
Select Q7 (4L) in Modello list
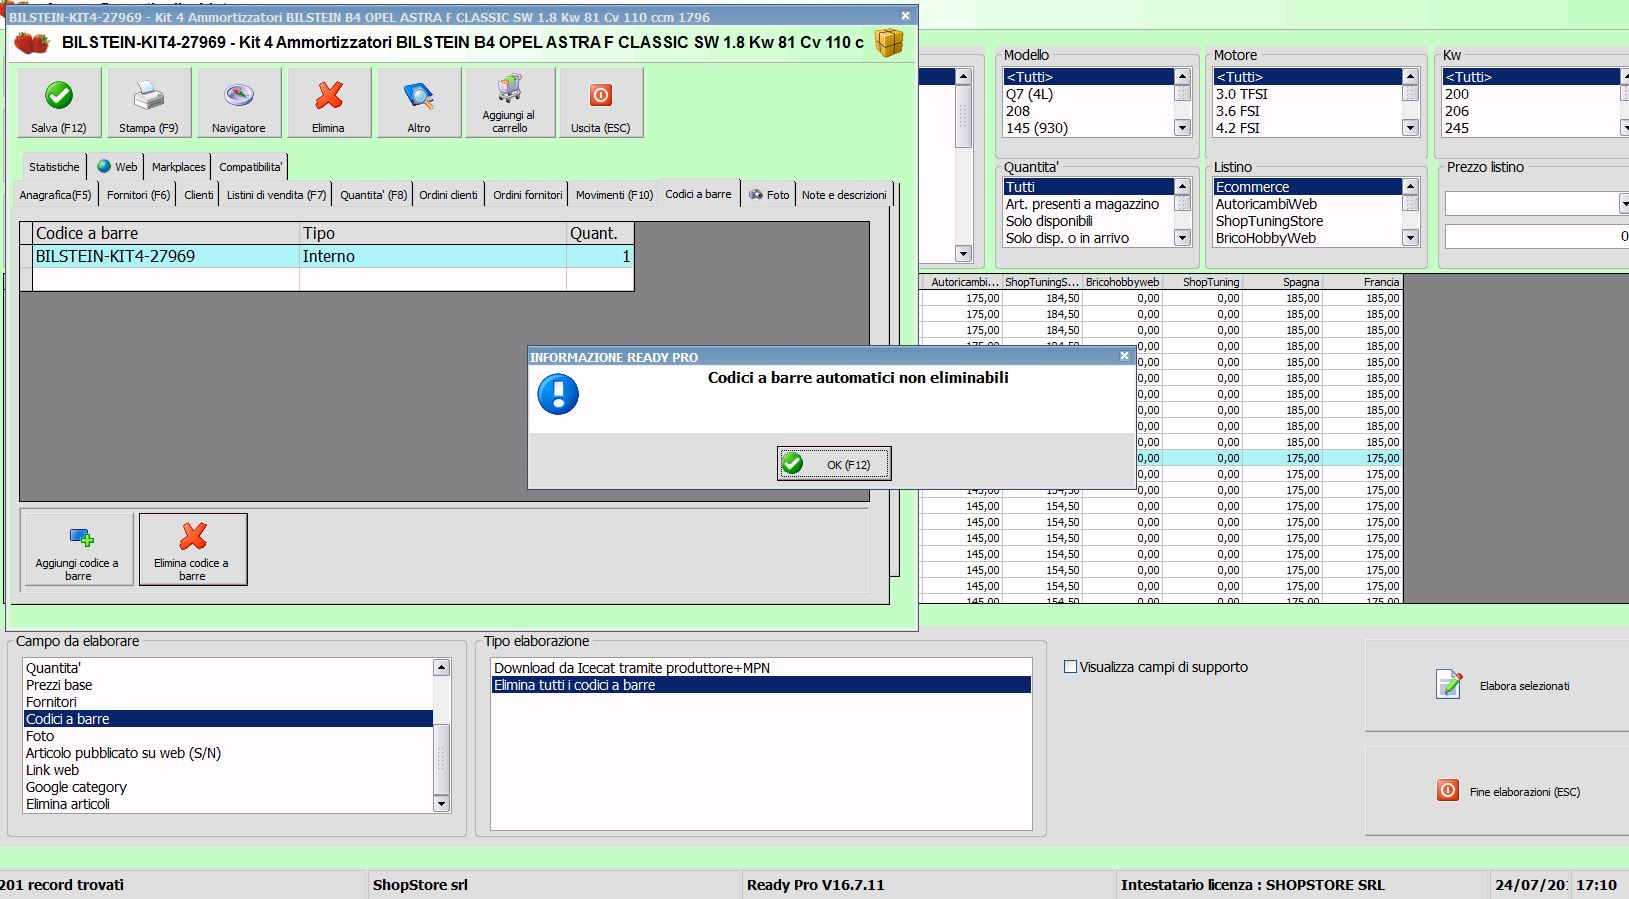(x=1088, y=94)
